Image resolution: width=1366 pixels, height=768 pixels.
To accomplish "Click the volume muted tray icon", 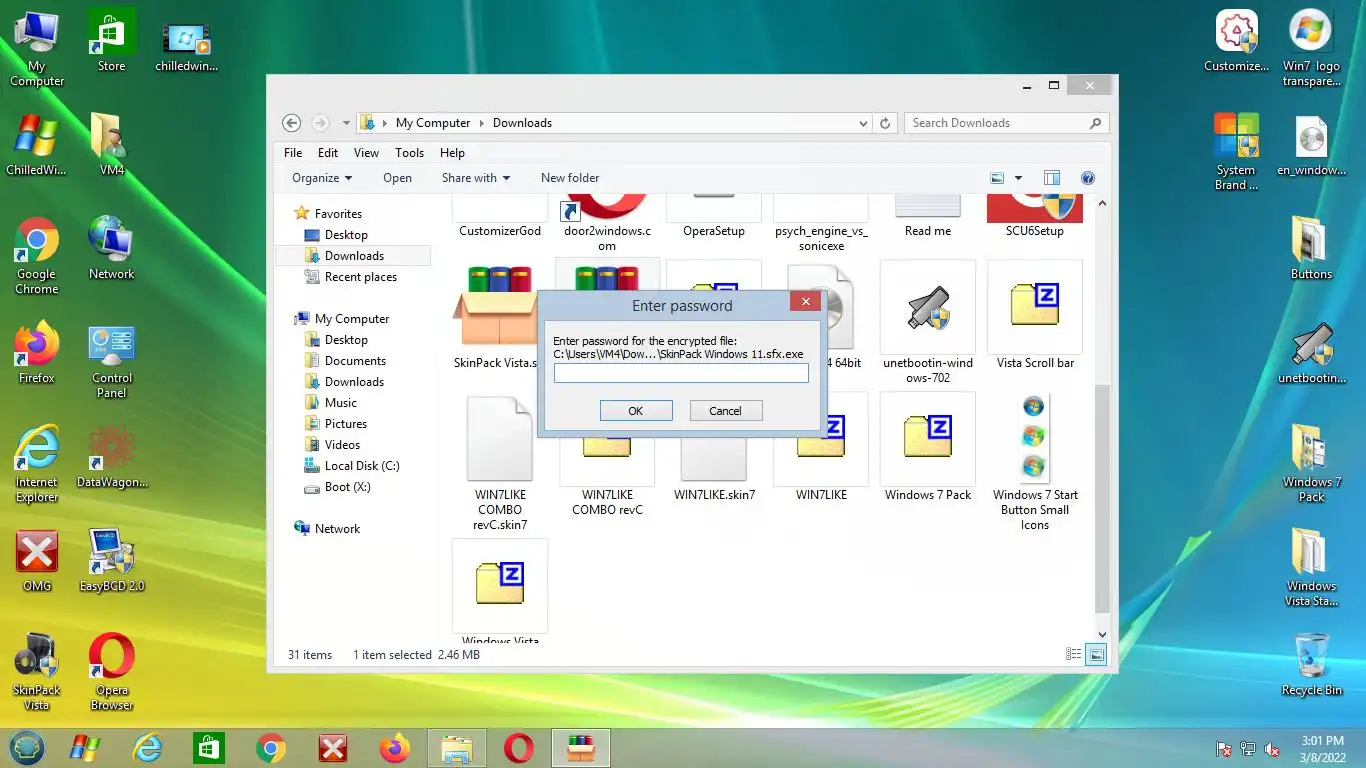I will pyautogui.click(x=1273, y=749).
